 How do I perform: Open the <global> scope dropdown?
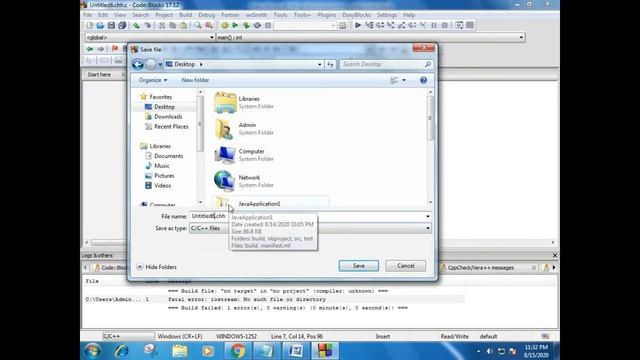[211, 37]
